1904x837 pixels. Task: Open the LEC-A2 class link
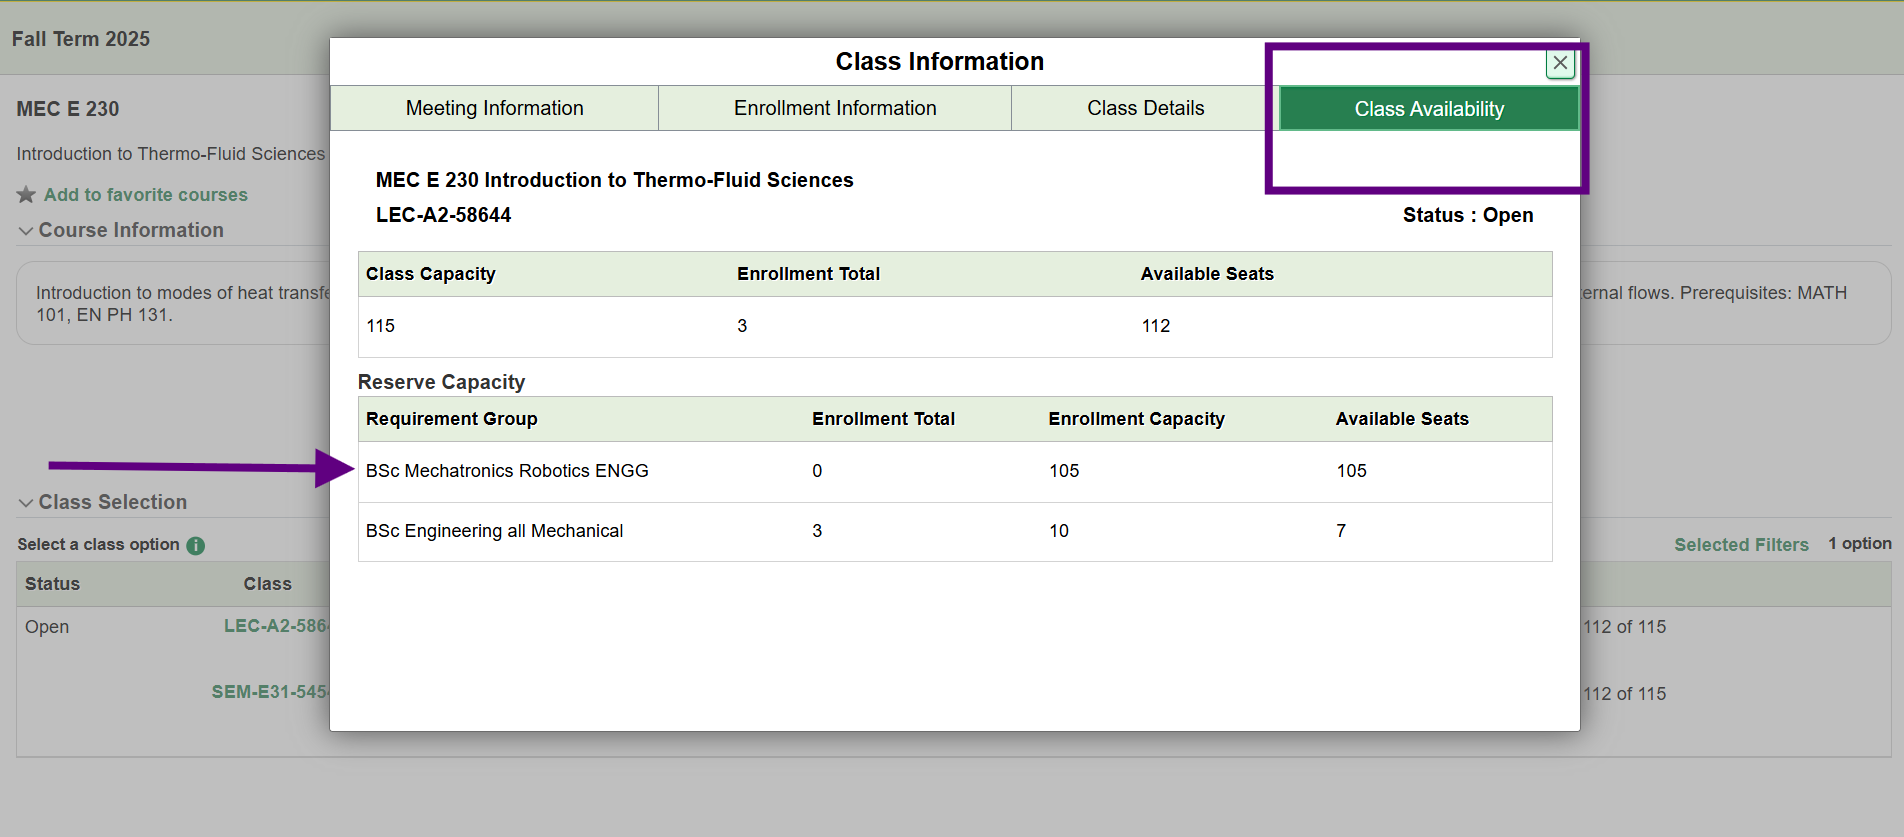tap(275, 626)
